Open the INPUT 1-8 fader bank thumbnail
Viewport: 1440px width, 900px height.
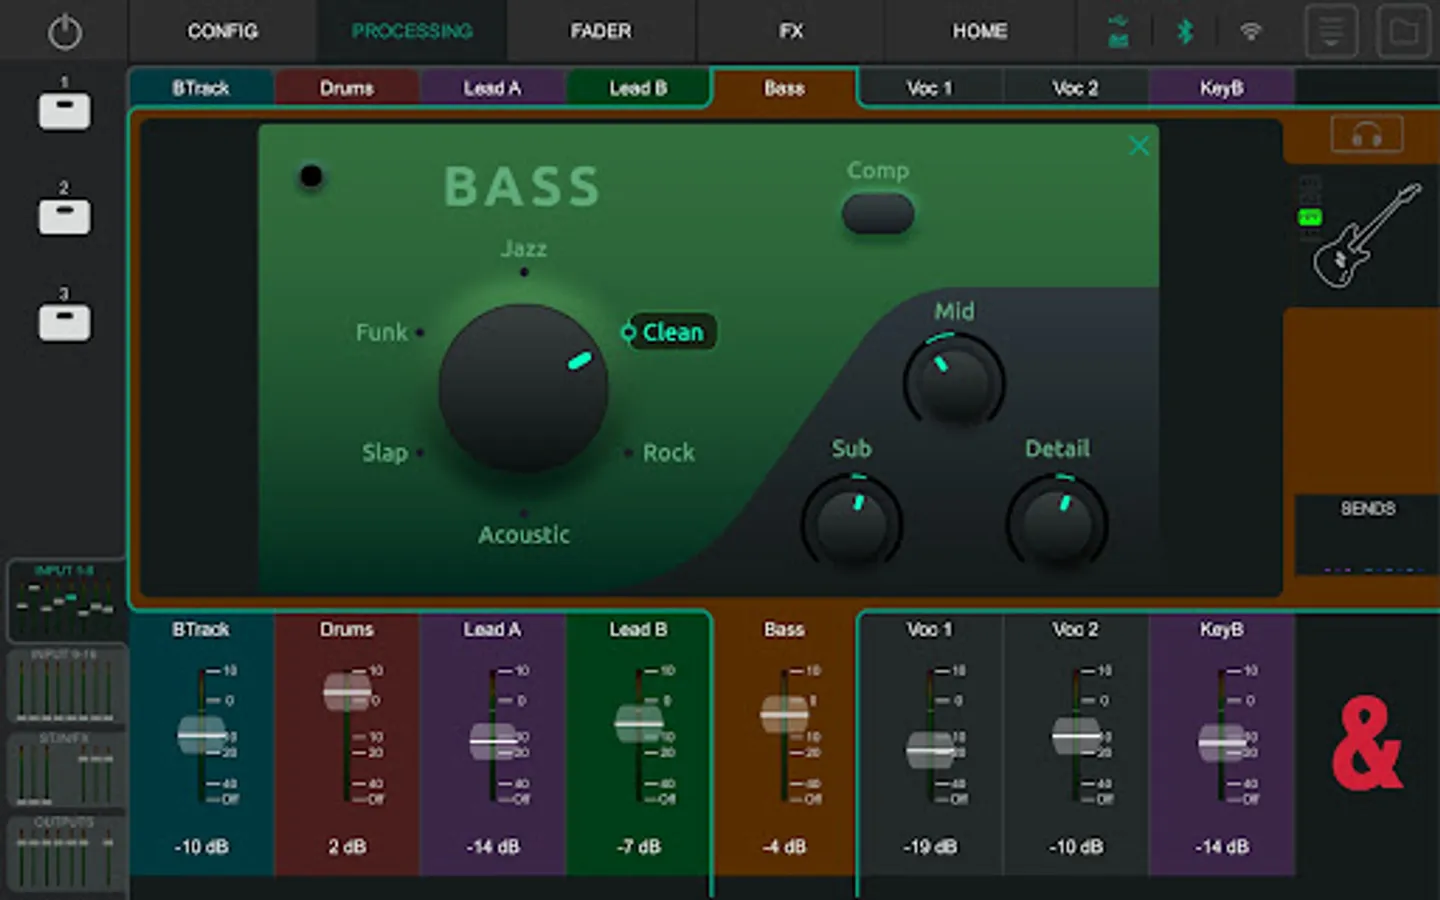(65, 600)
